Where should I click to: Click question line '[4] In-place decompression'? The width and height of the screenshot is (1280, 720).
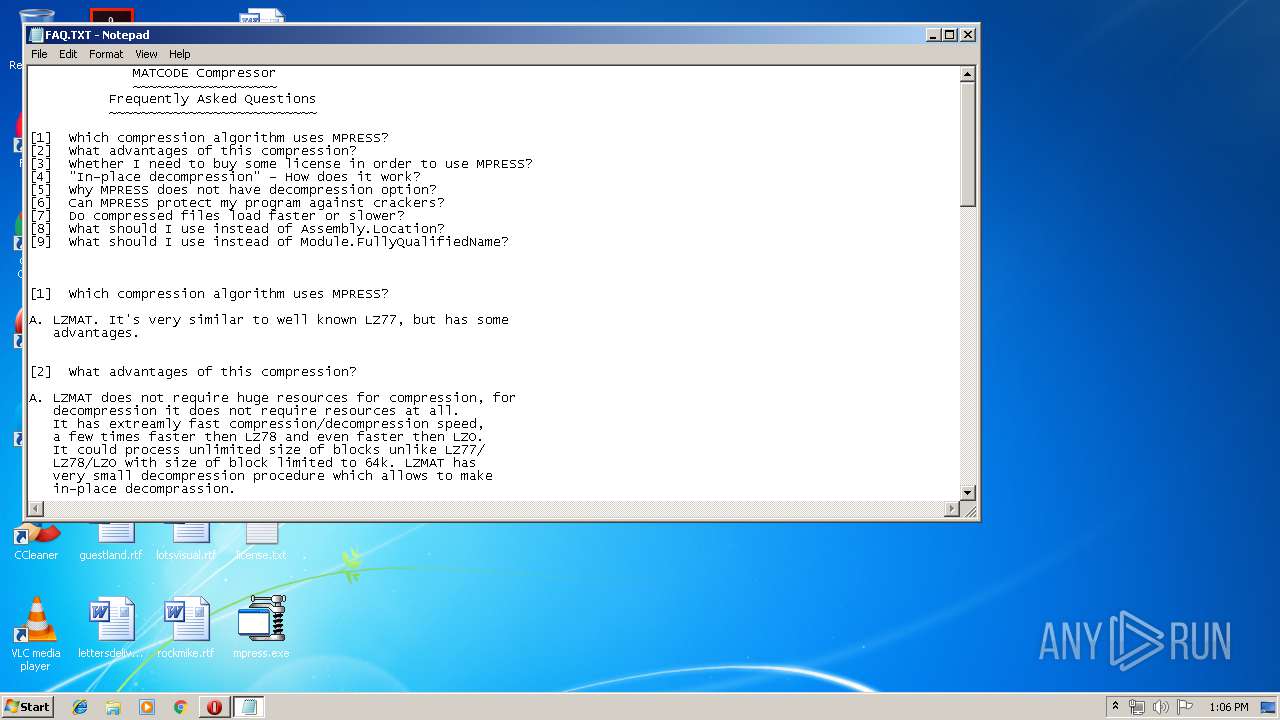tap(225, 177)
